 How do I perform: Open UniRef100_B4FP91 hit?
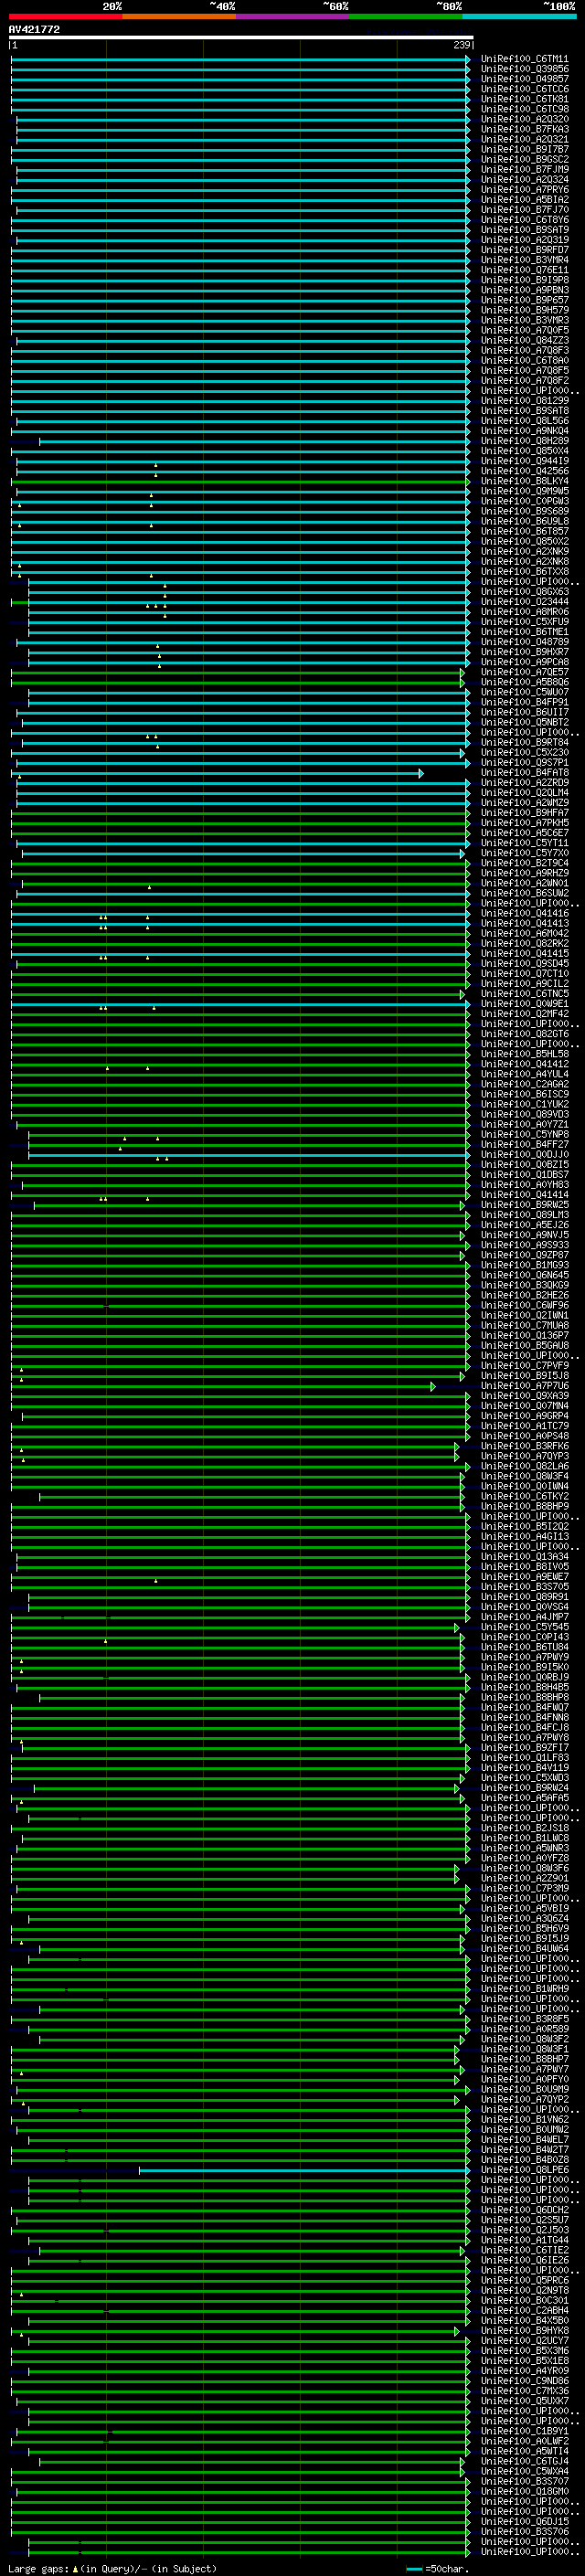(524, 702)
